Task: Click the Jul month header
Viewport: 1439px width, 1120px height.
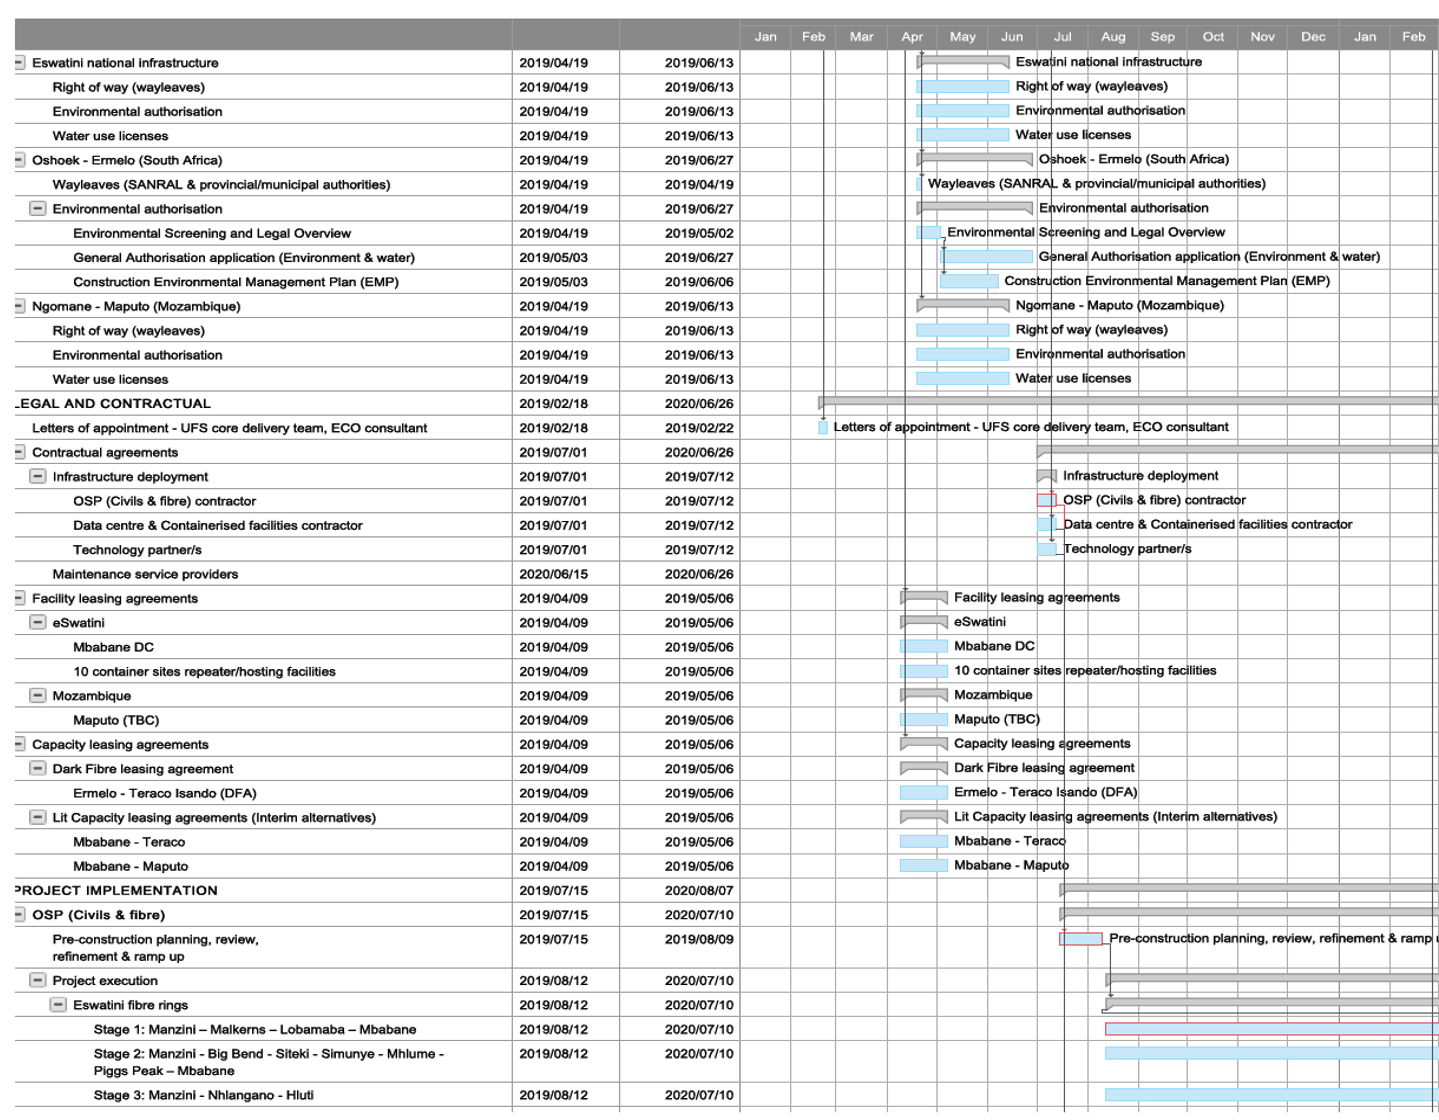Action: click(x=1062, y=37)
